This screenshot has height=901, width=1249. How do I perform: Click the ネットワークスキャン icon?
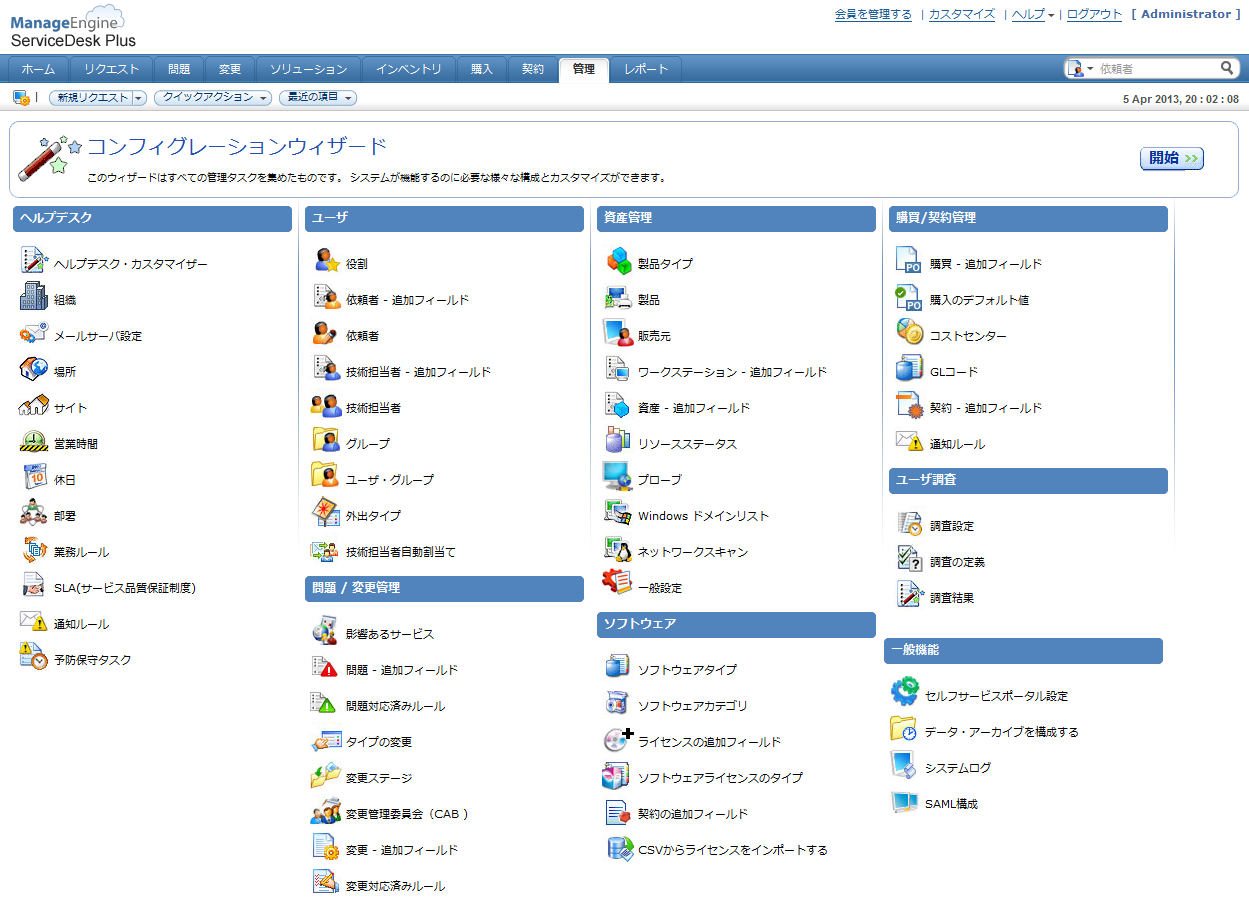pyautogui.click(x=618, y=550)
